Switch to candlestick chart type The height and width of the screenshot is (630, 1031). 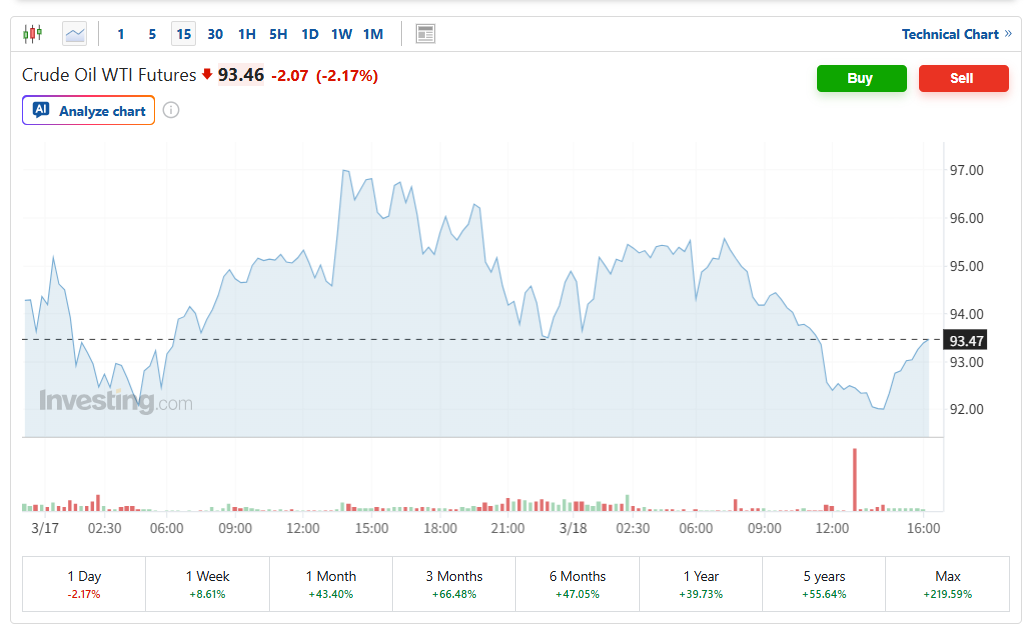pyautogui.click(x=32, y=34)
